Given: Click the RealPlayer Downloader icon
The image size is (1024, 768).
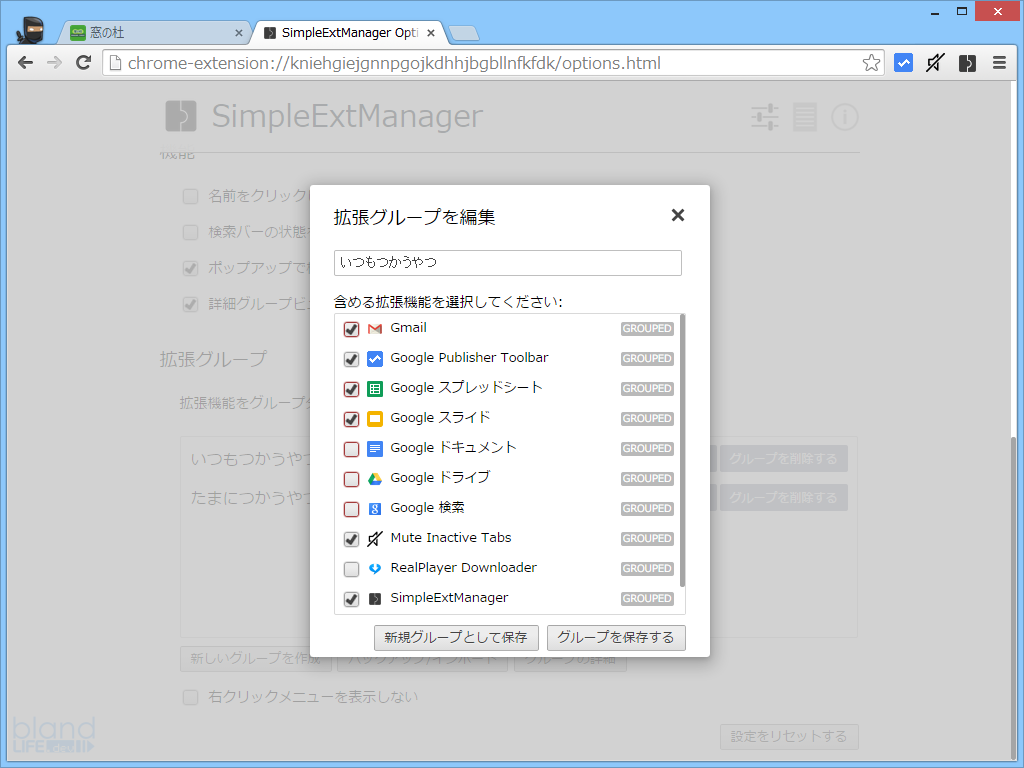Looking at the screenshot, I should (x=375, y=568).
